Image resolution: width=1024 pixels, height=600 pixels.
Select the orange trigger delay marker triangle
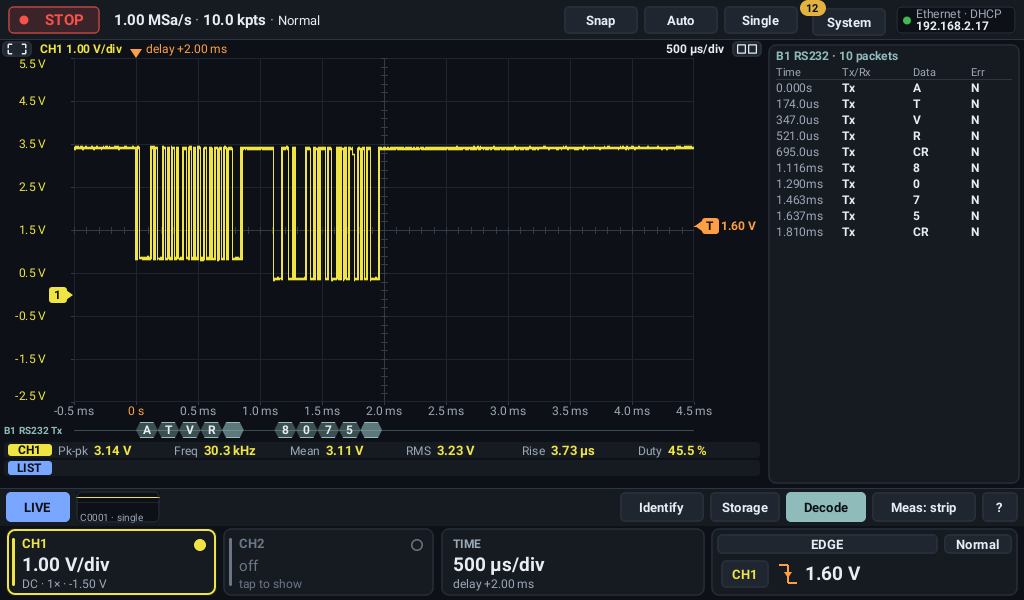[x=136, y=53]
